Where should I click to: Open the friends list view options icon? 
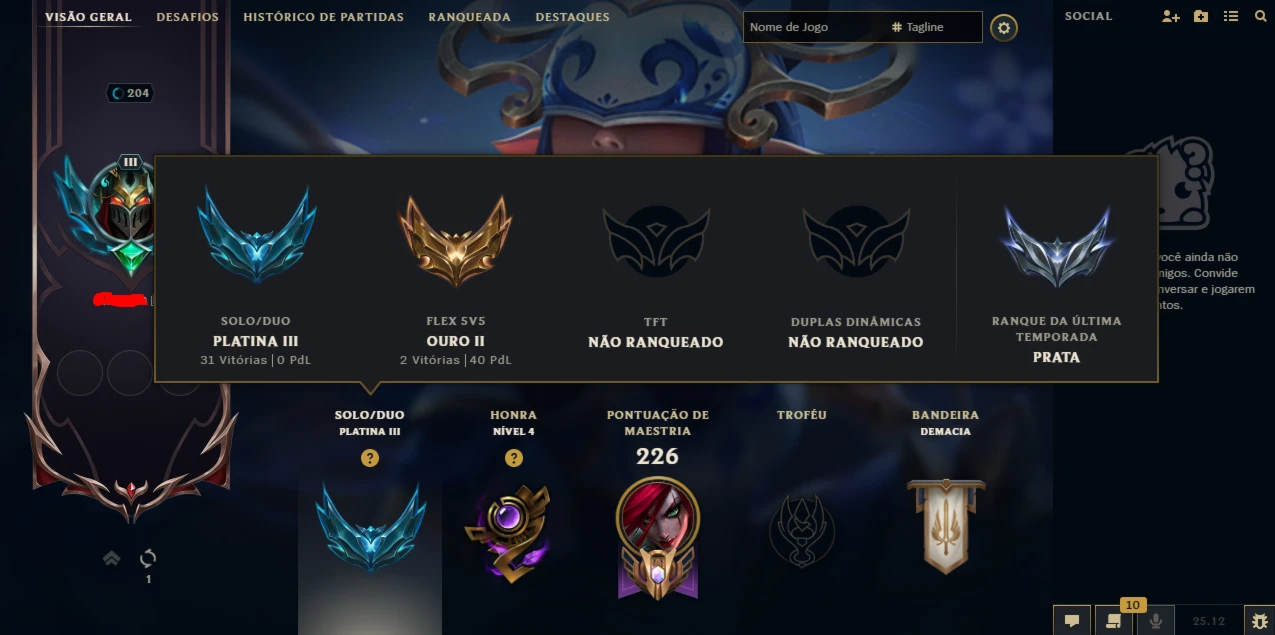(x=1231, y=17)
